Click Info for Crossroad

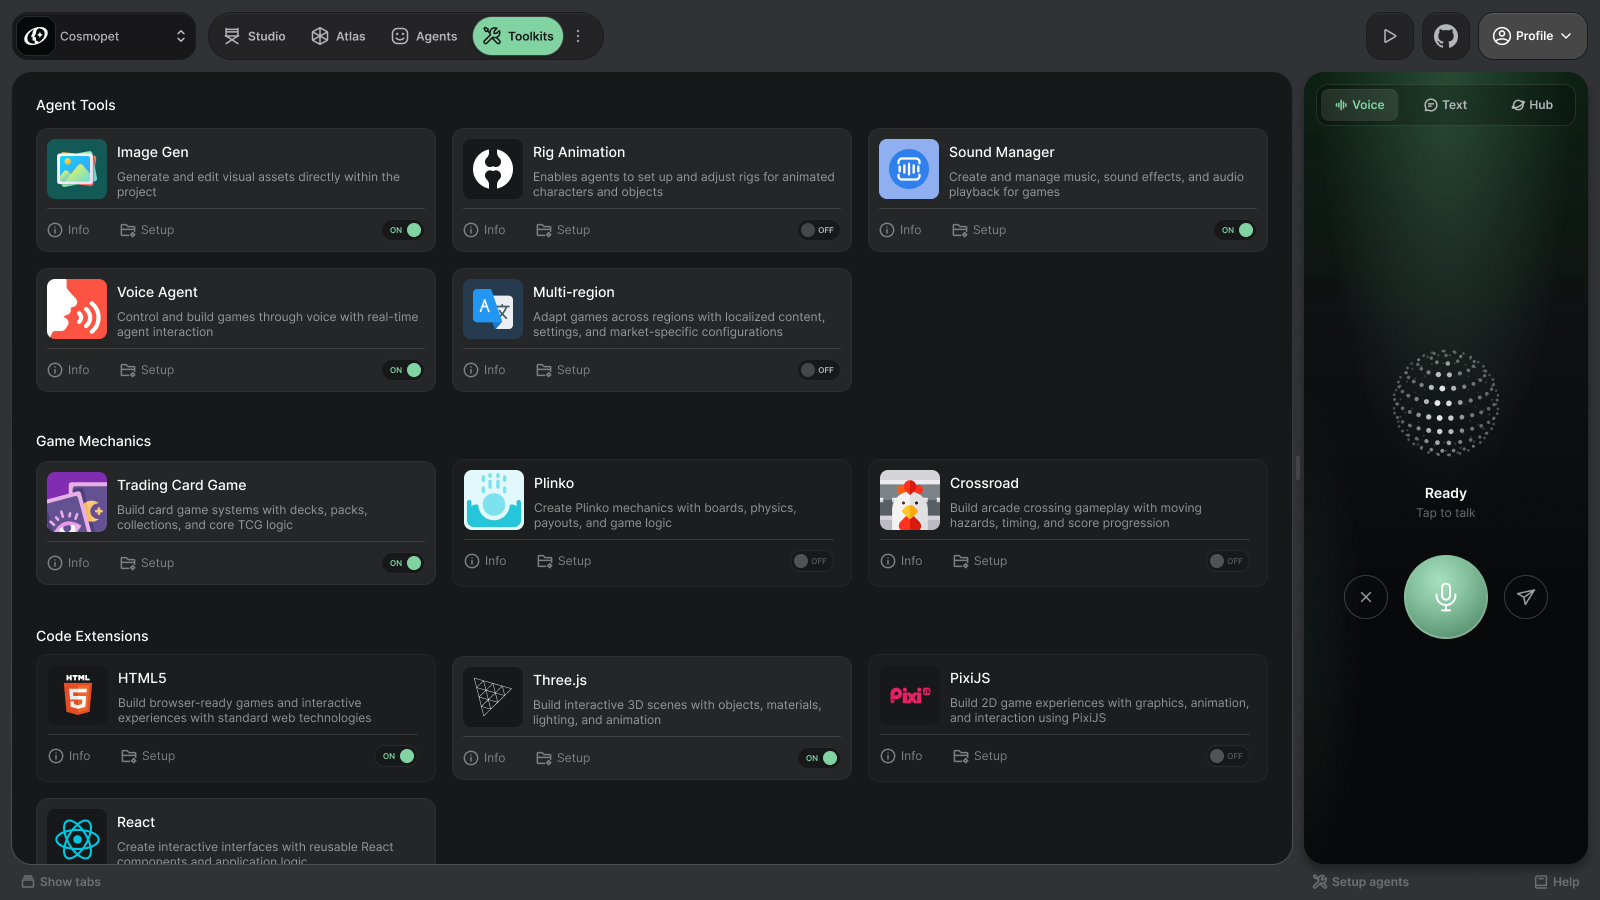pyautogui.click(x=901, y=561)
